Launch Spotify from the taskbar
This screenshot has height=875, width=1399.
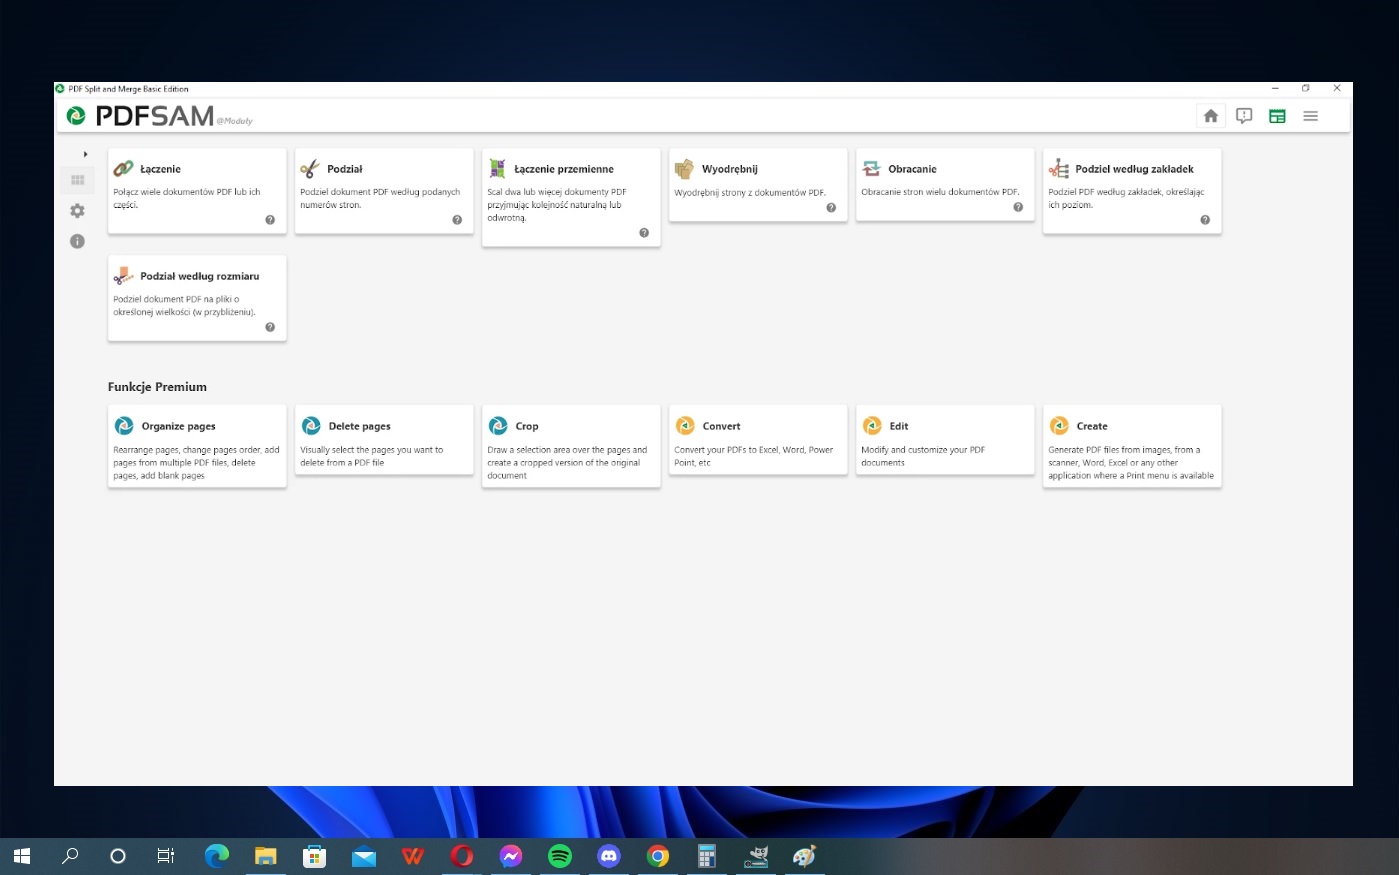click(560, 856)
